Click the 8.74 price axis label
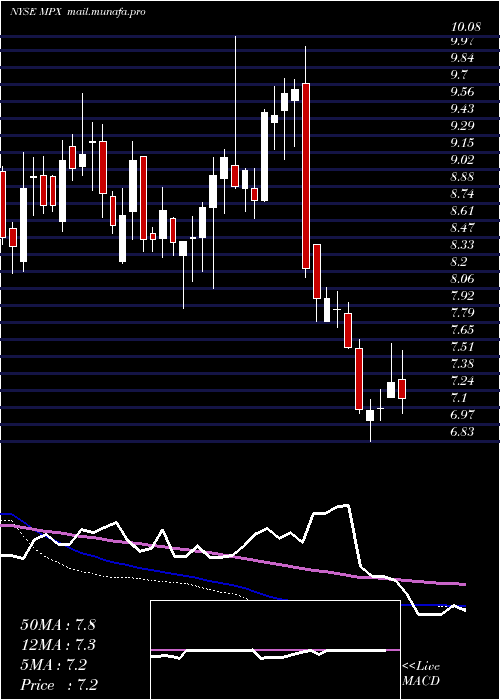The width and height of the screenshot is (500, 700). pyautogui.click(x=462, y=194)
